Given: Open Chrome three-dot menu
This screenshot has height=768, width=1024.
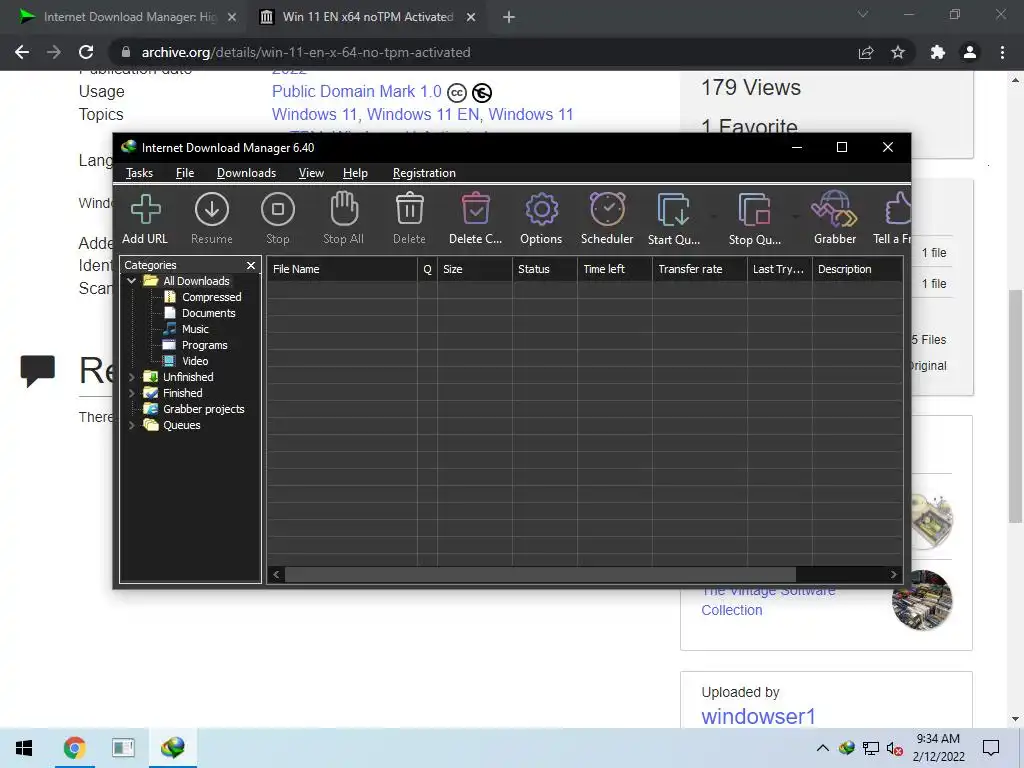Looking at the screenshot, I should click(1002, 52).
